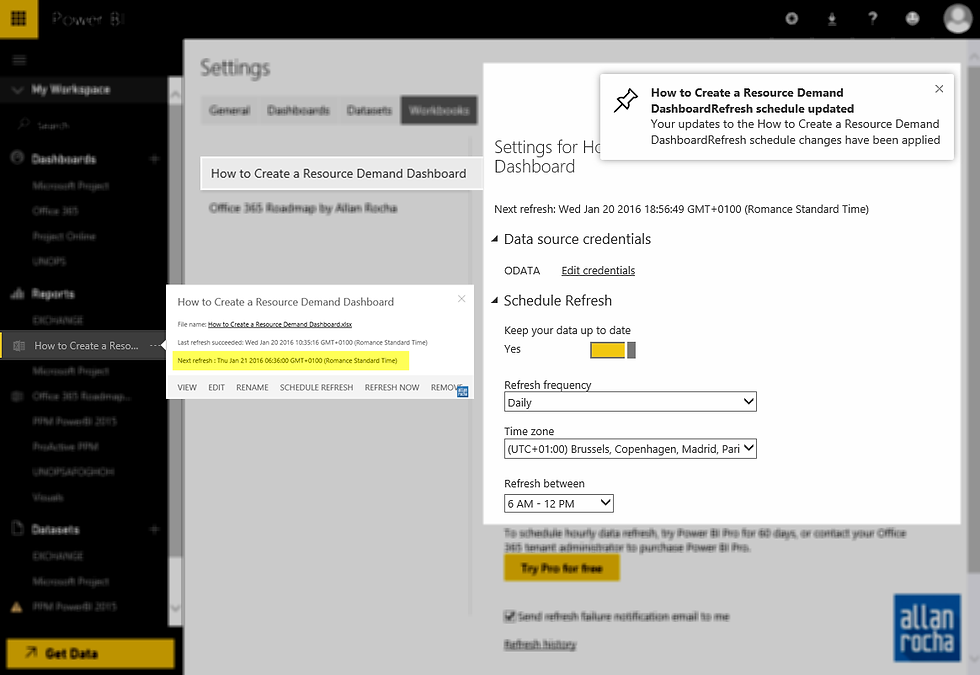This screenshot has height=675, width=980.
Task: Close the schedule updated notification
Action: (939, 89)
